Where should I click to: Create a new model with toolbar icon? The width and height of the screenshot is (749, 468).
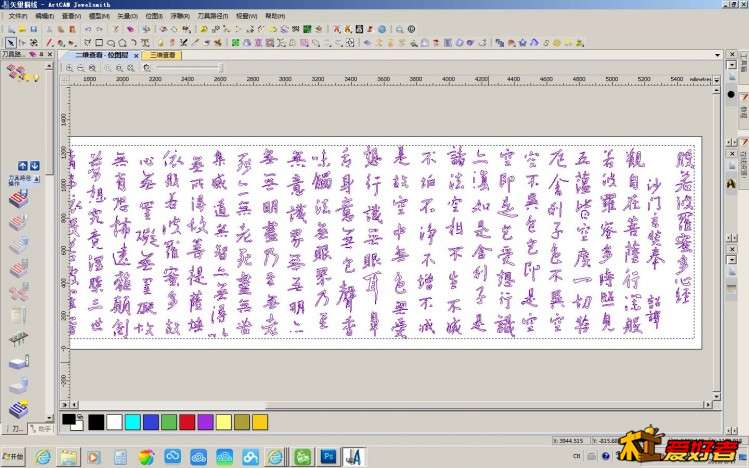[11, 29]
